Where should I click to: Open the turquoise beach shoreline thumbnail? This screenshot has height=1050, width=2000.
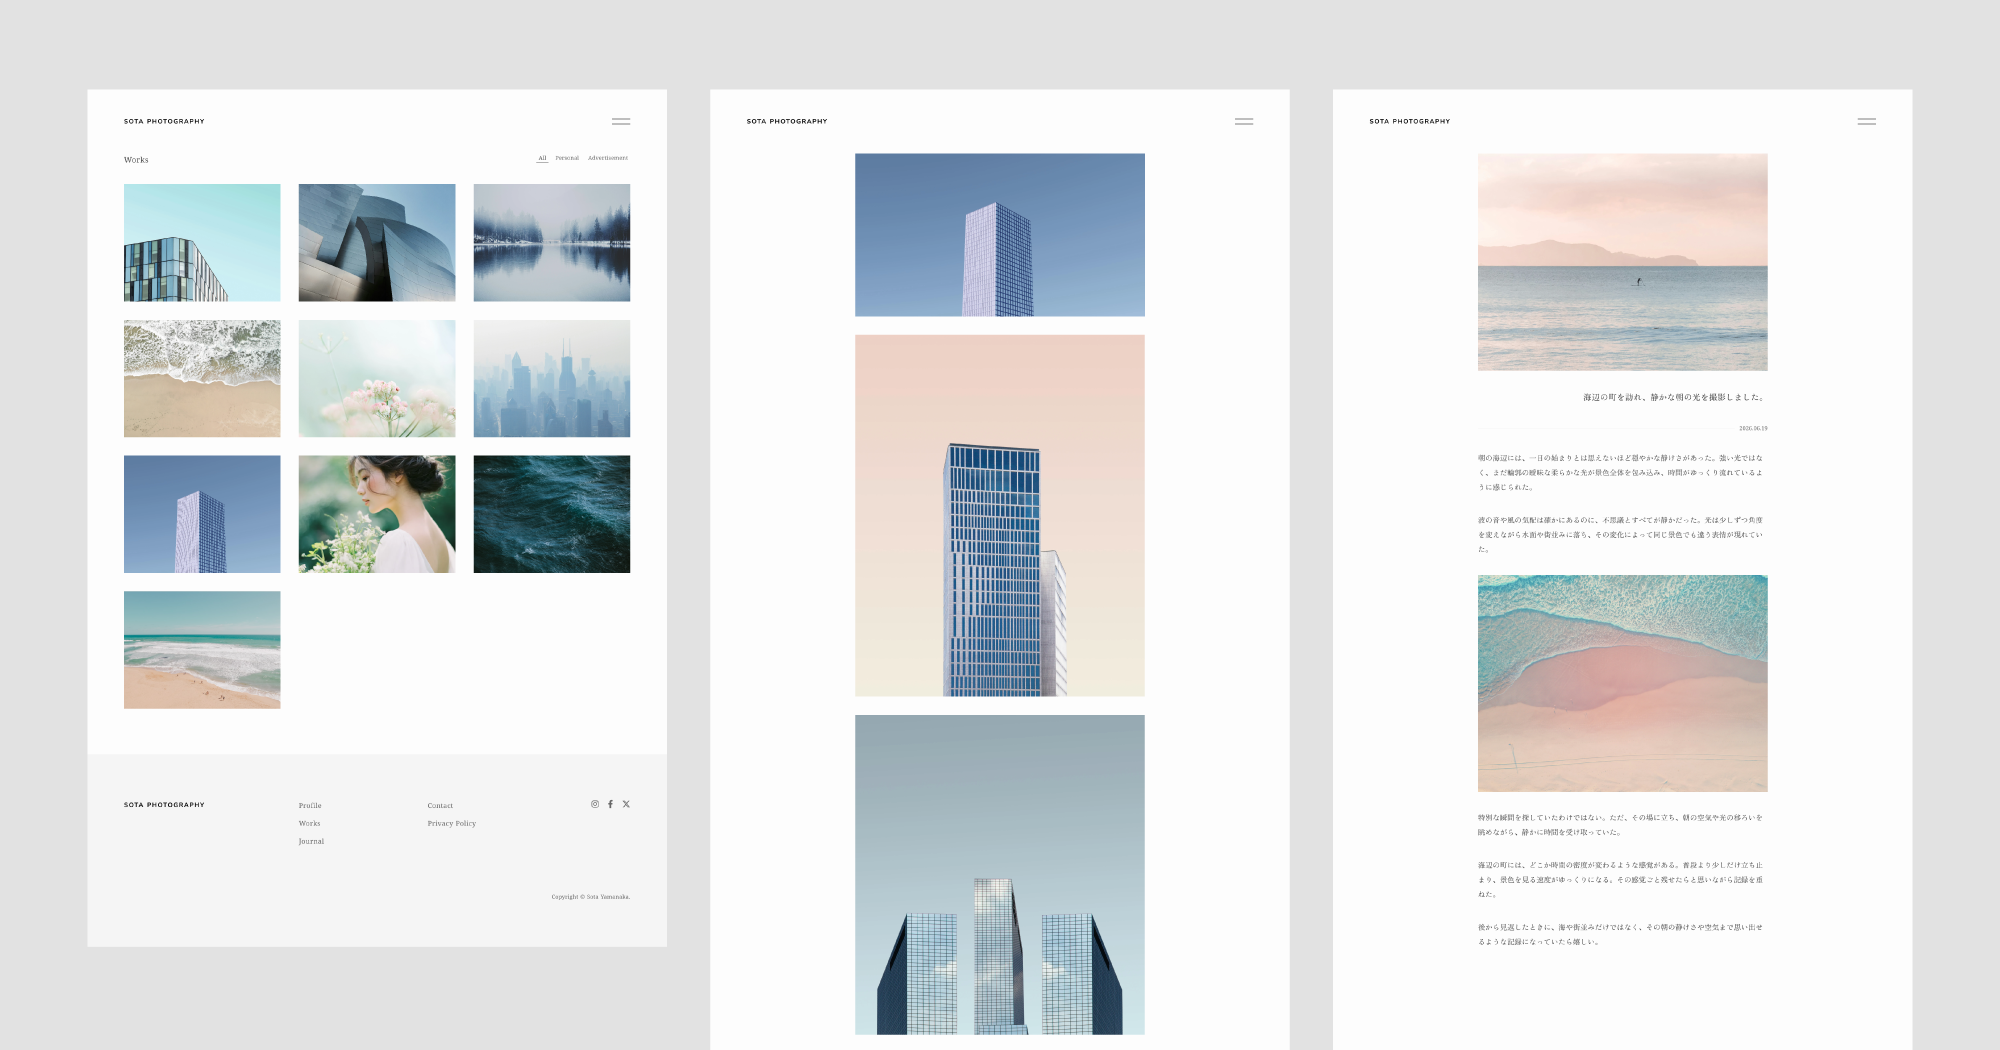tap(202, 650)
